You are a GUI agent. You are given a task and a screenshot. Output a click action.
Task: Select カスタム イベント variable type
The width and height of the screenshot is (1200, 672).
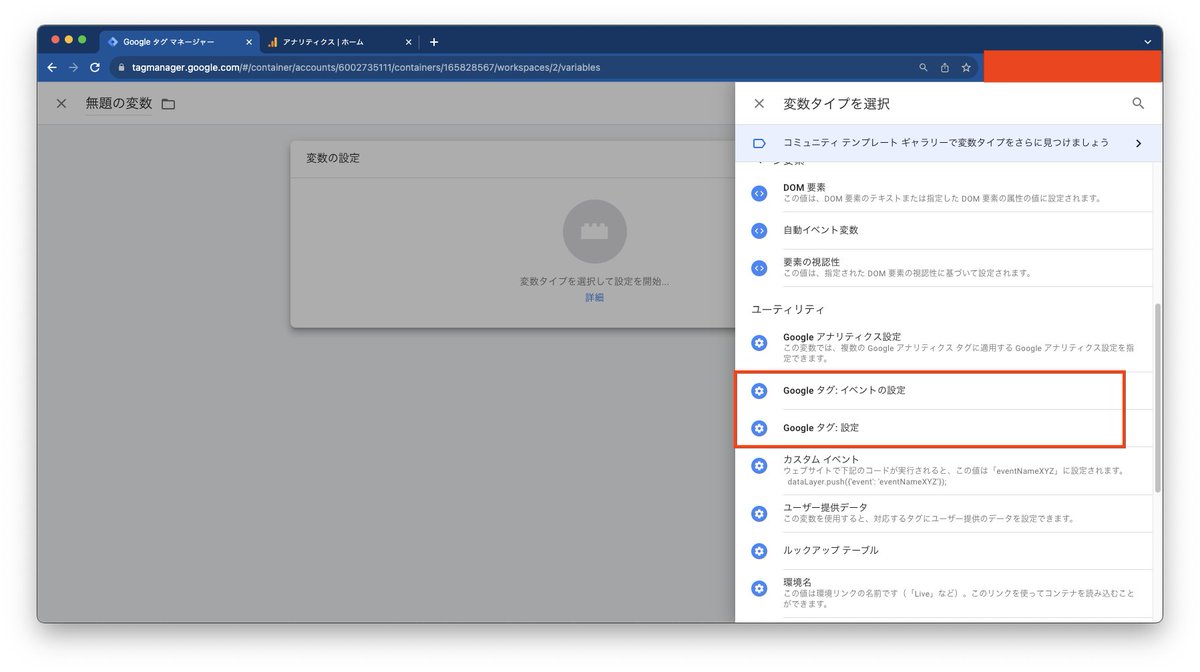(951, 471)
